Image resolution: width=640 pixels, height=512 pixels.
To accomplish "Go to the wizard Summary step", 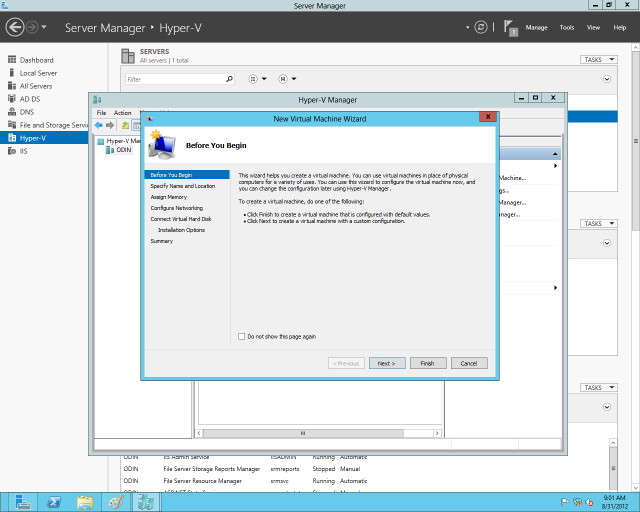I will [162, 241].
